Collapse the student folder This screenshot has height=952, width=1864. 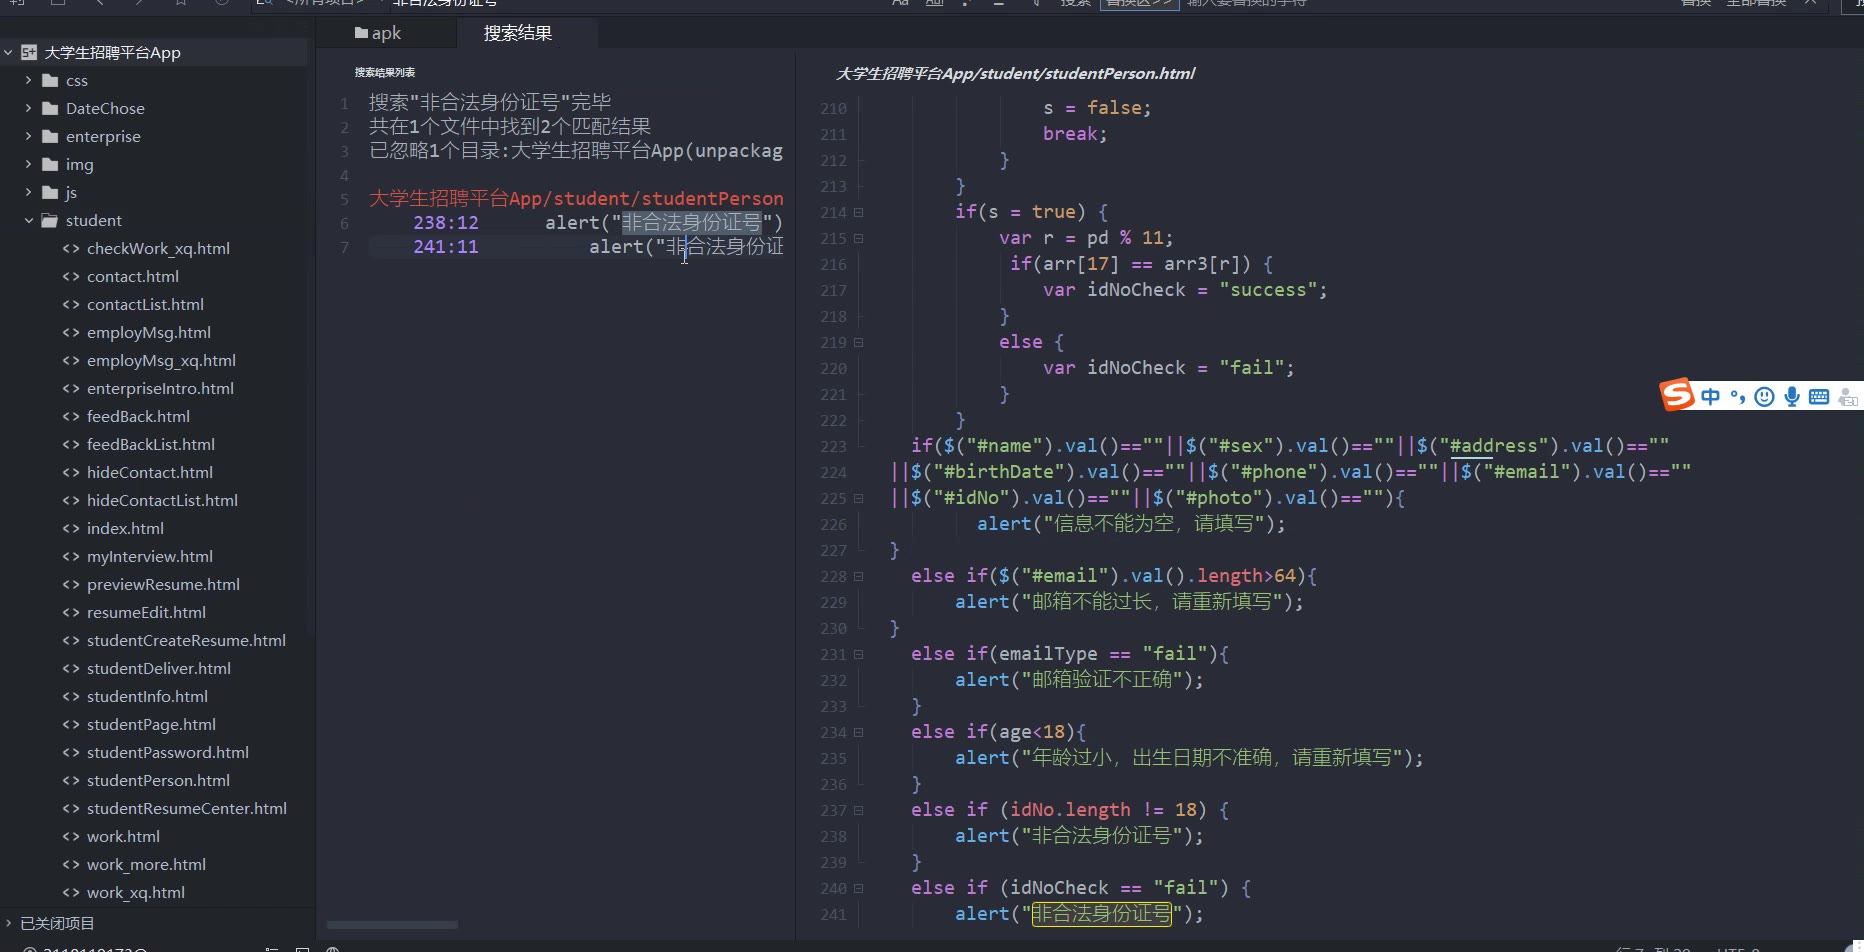[29, 220]
